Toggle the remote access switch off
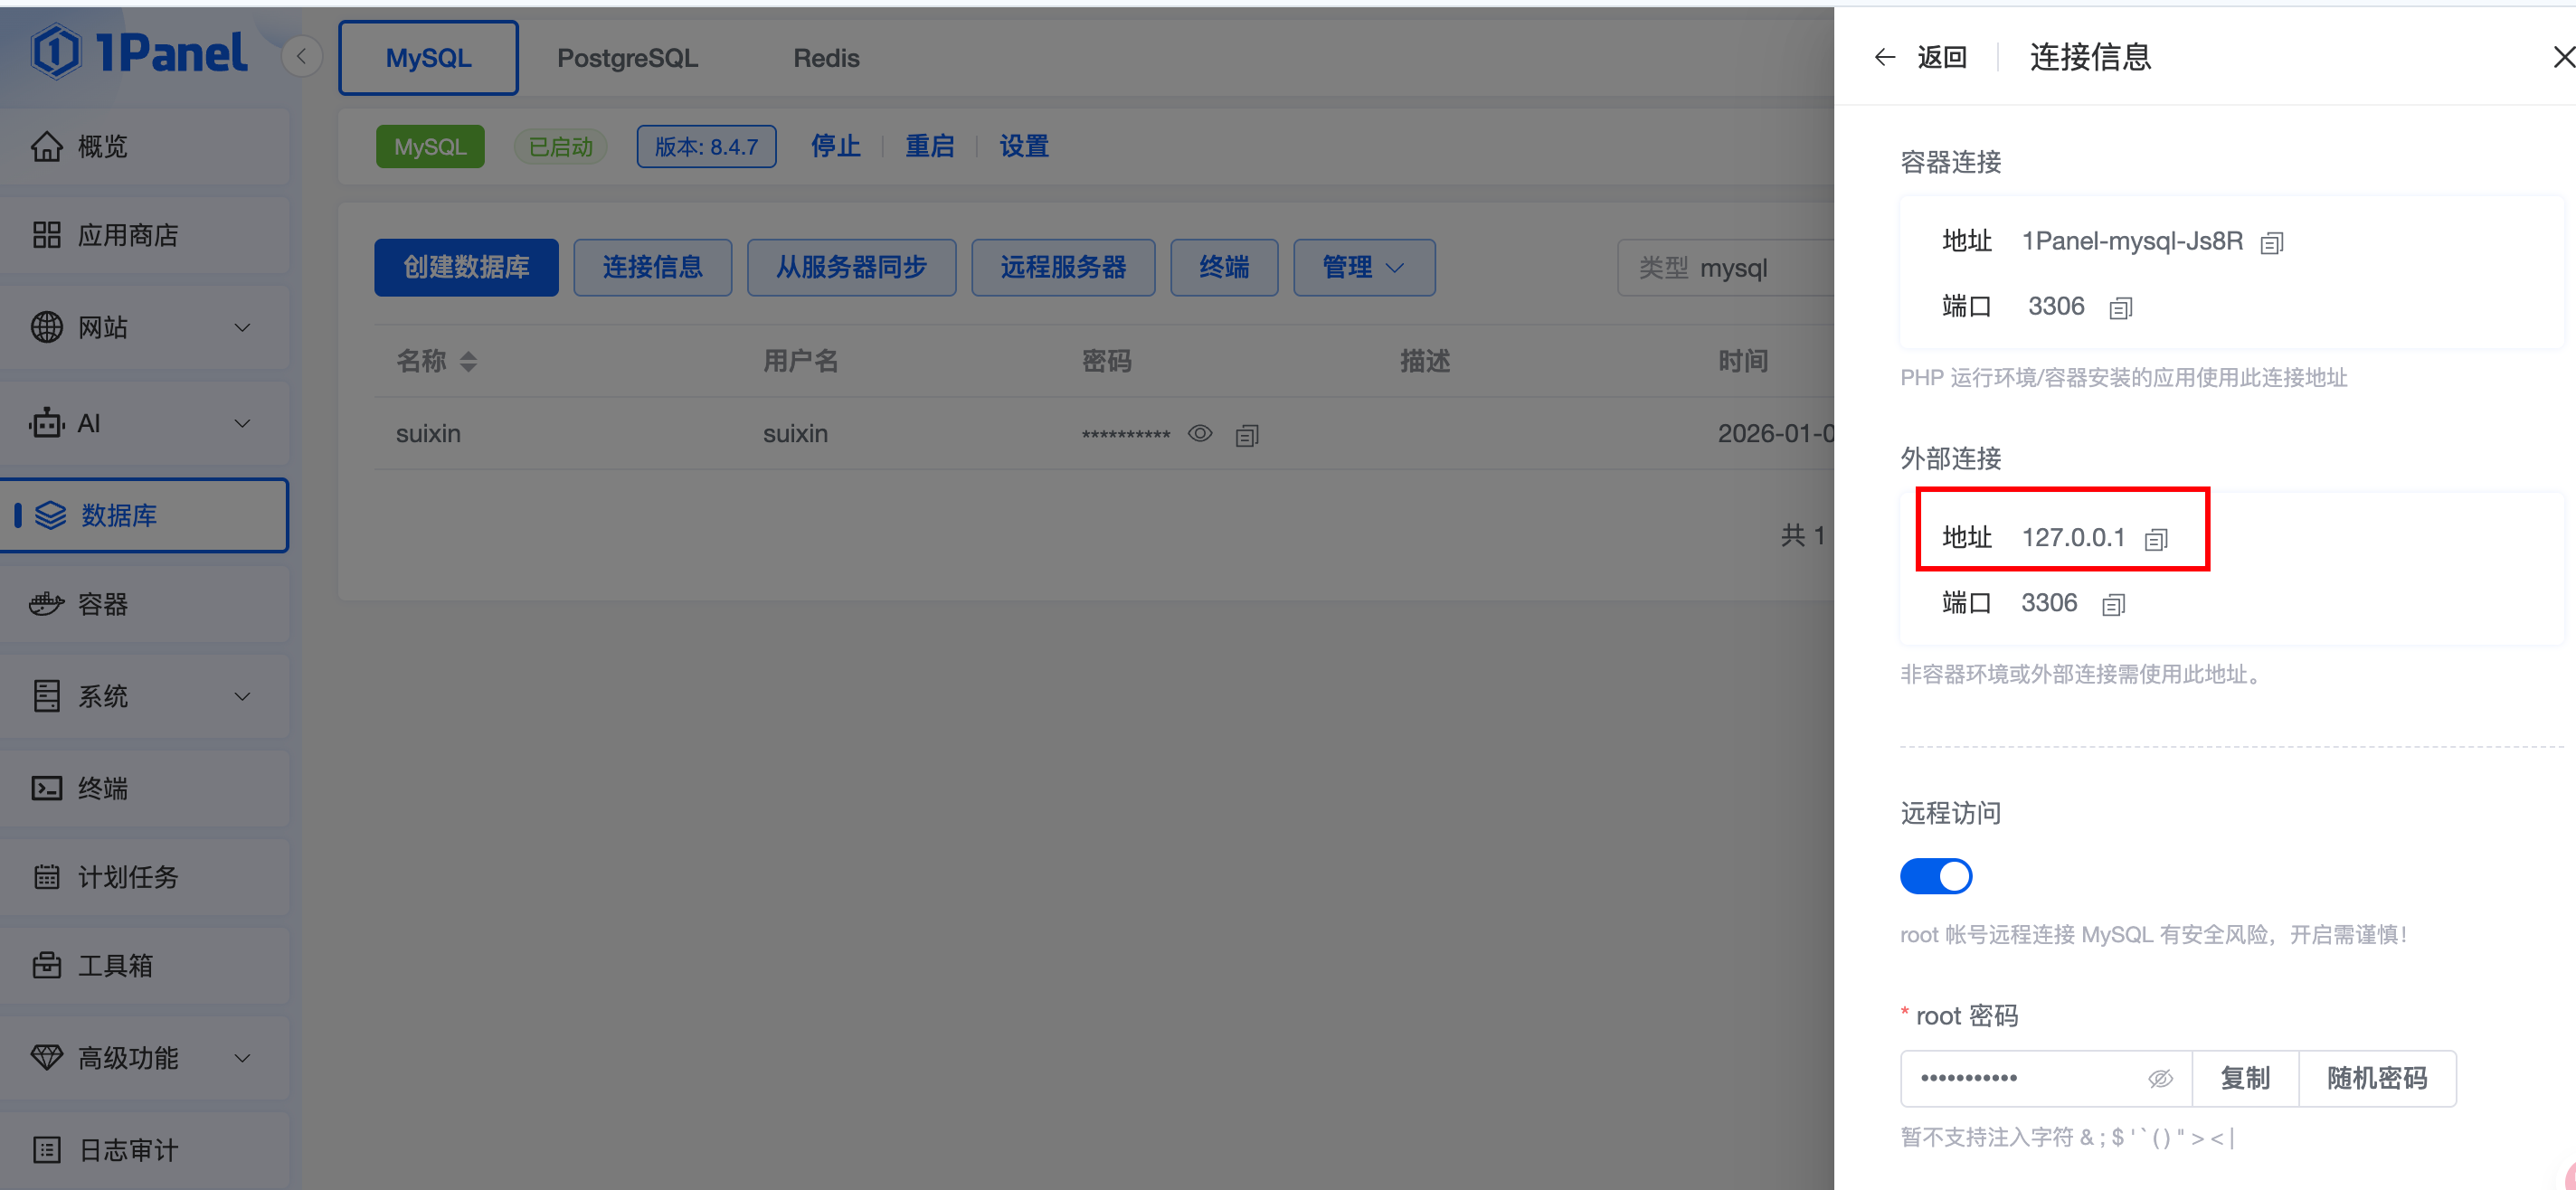This screenshot has height=1190, width=2576. 1935,876
